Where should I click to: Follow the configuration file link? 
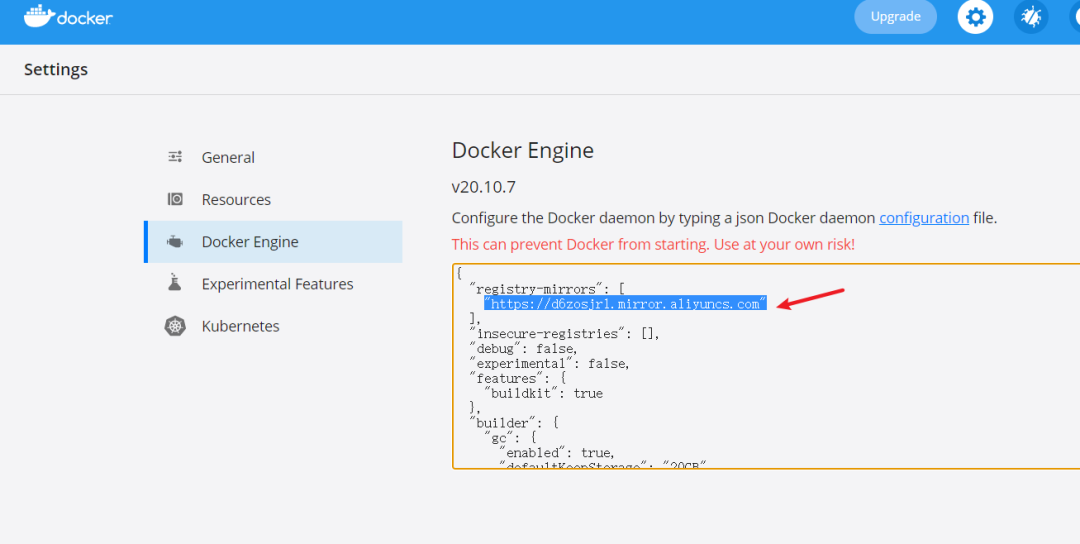(923, 218)
